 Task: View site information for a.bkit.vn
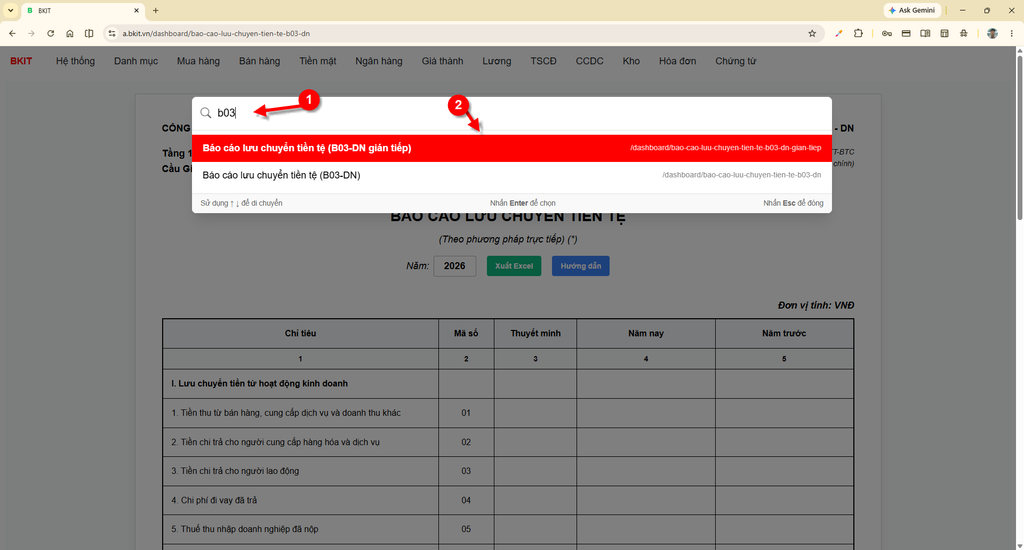tap(112, 33)
